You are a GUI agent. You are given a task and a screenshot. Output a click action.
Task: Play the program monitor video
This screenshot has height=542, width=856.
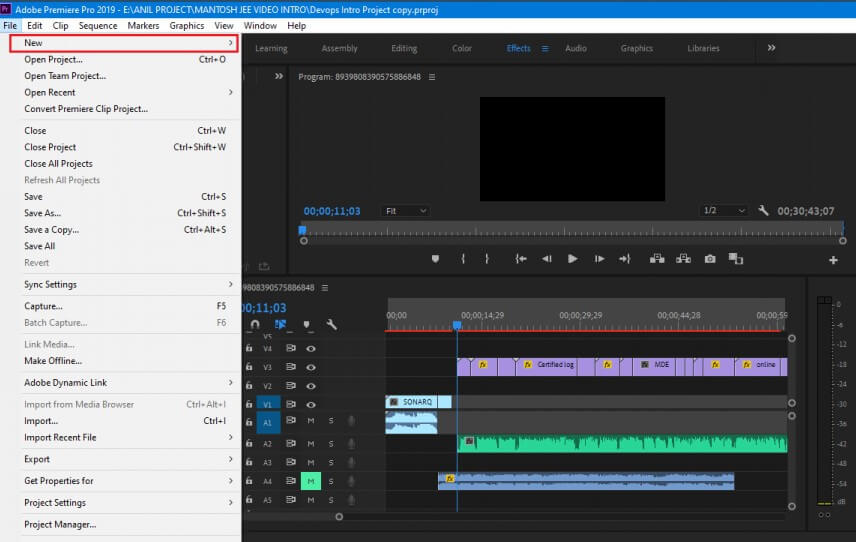572,259
